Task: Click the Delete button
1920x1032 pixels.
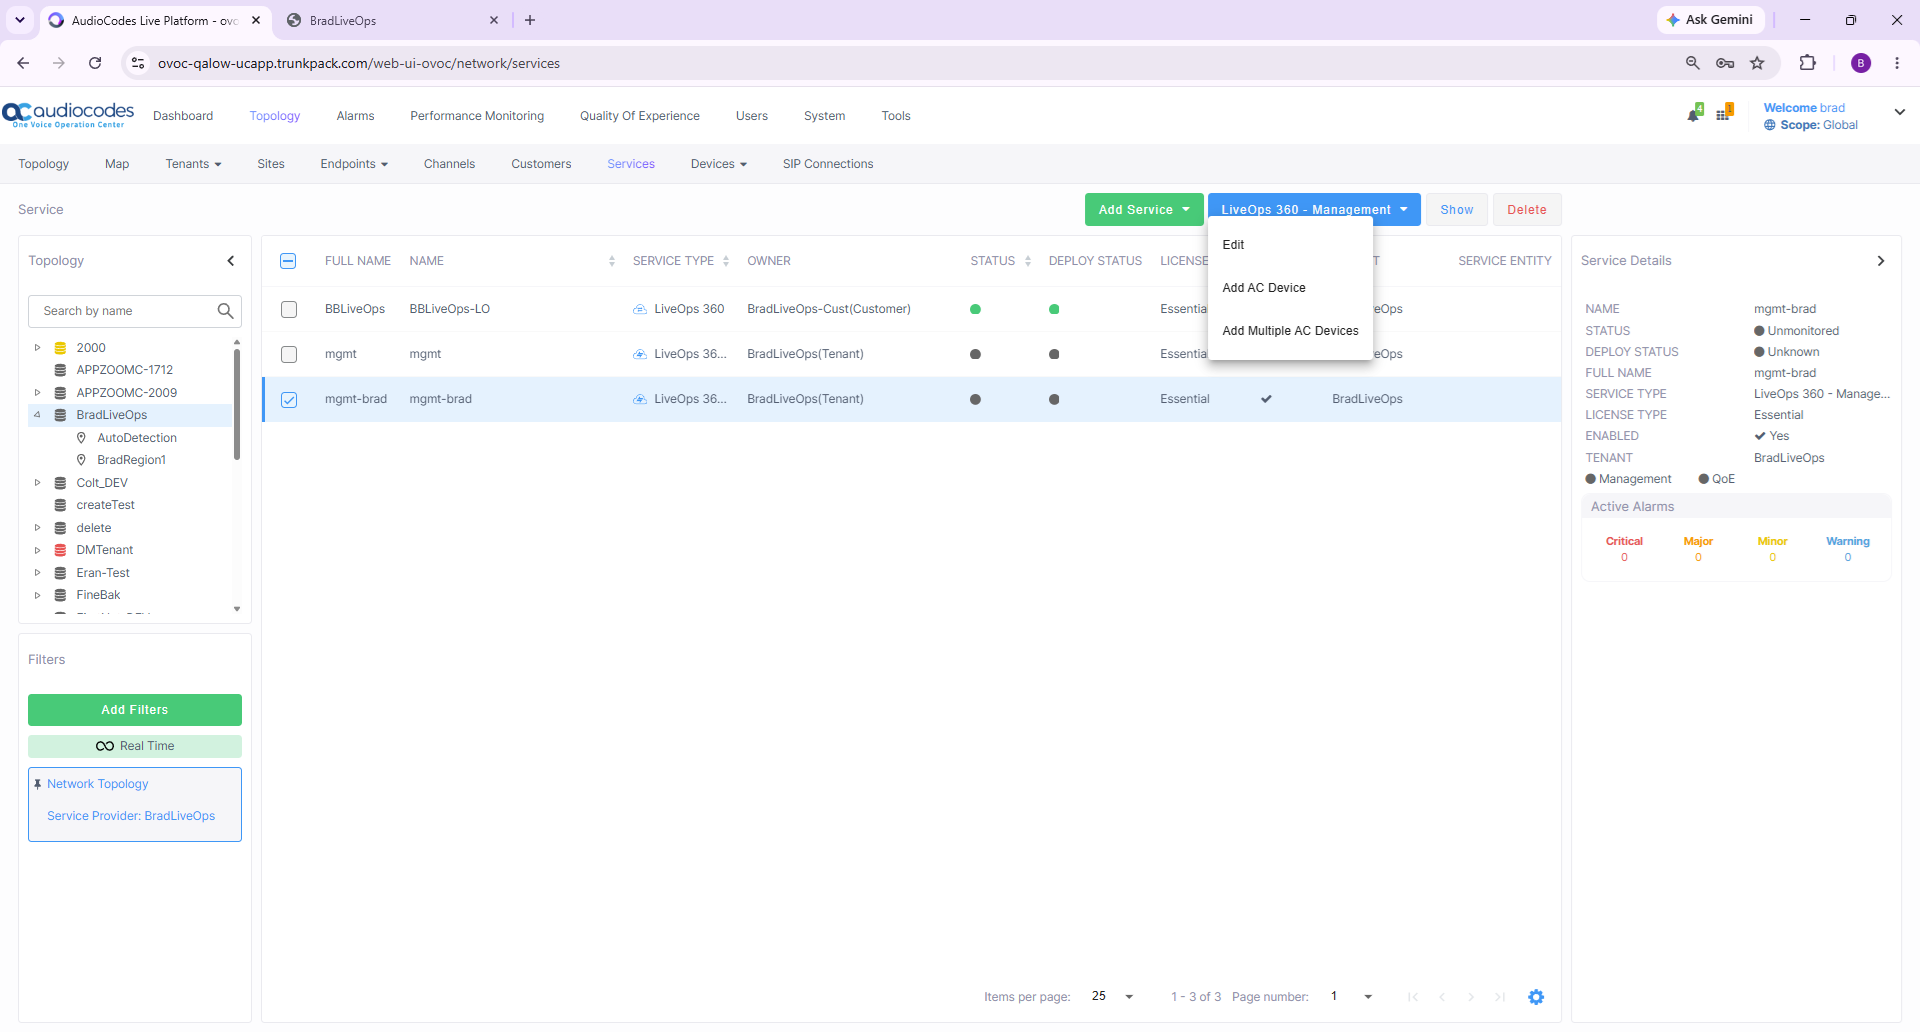Action: pyautogui.click(x=1527, y=210)
